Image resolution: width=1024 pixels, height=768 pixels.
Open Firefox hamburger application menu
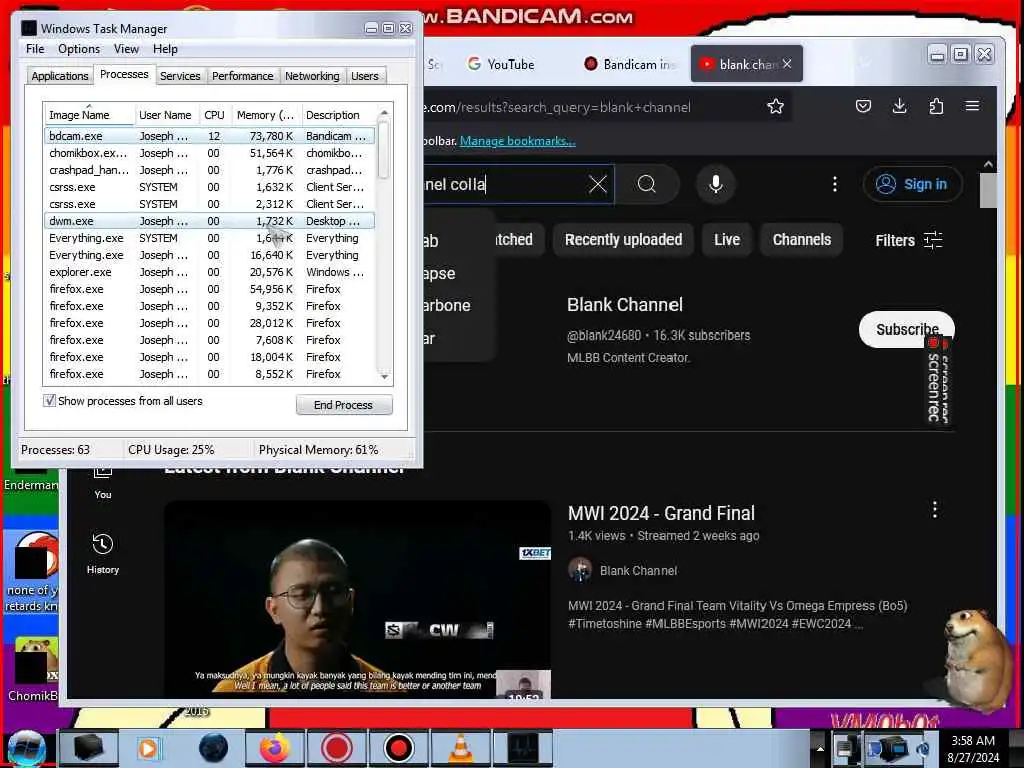972,106
